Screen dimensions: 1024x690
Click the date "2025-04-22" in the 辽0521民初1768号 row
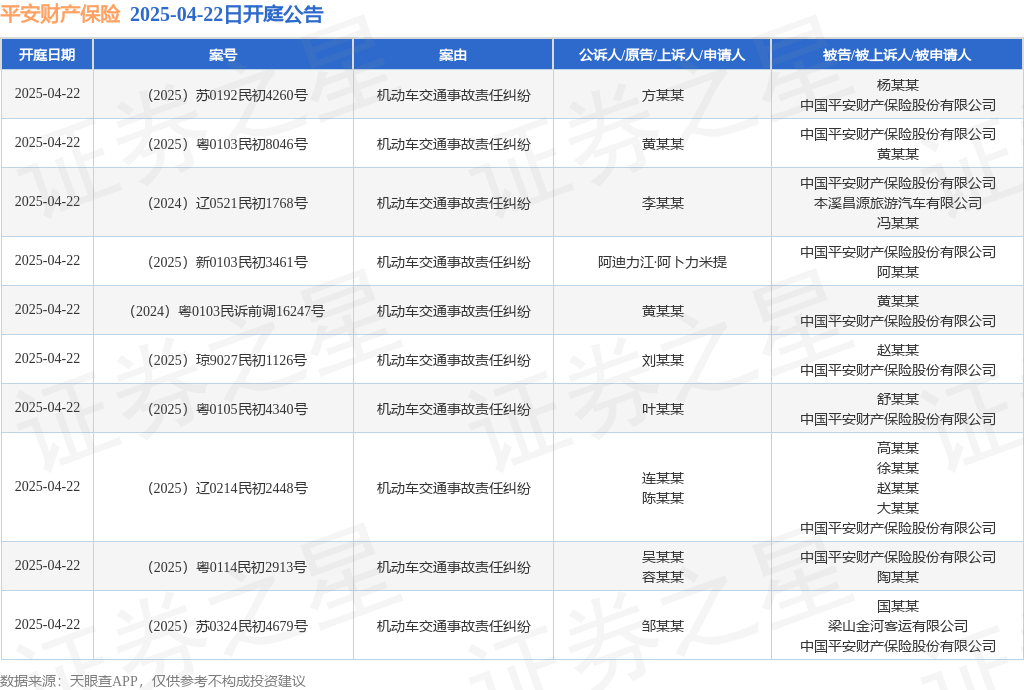(47, 201)
